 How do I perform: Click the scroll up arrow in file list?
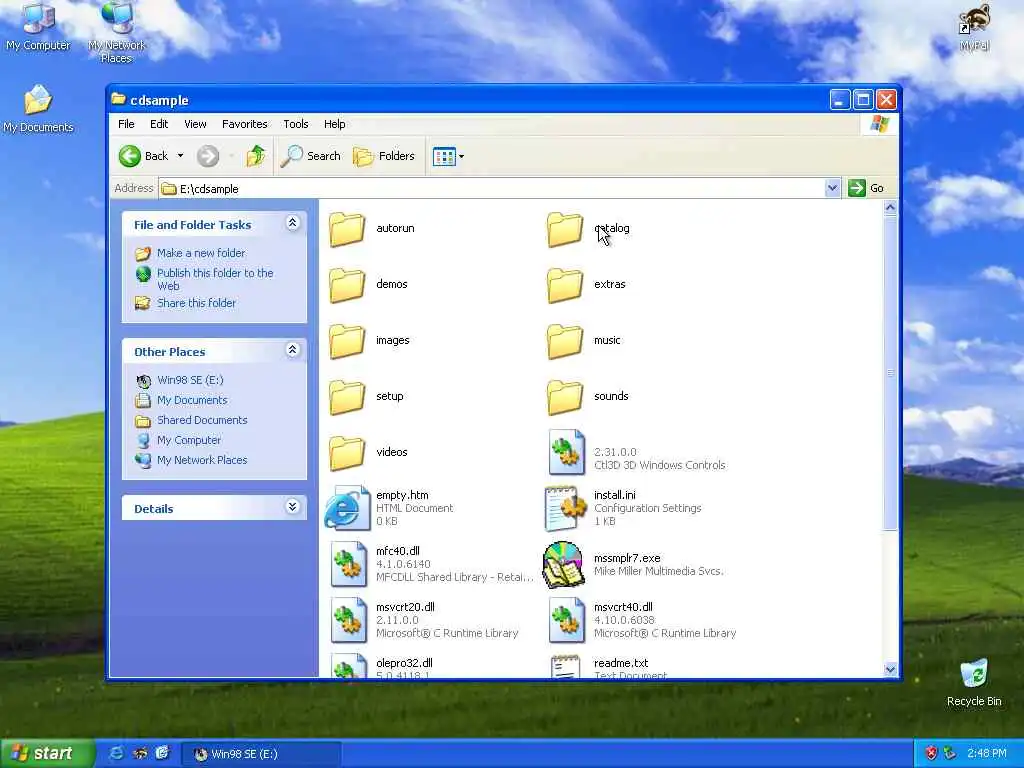pyautogui.click(x=890, y=208)
